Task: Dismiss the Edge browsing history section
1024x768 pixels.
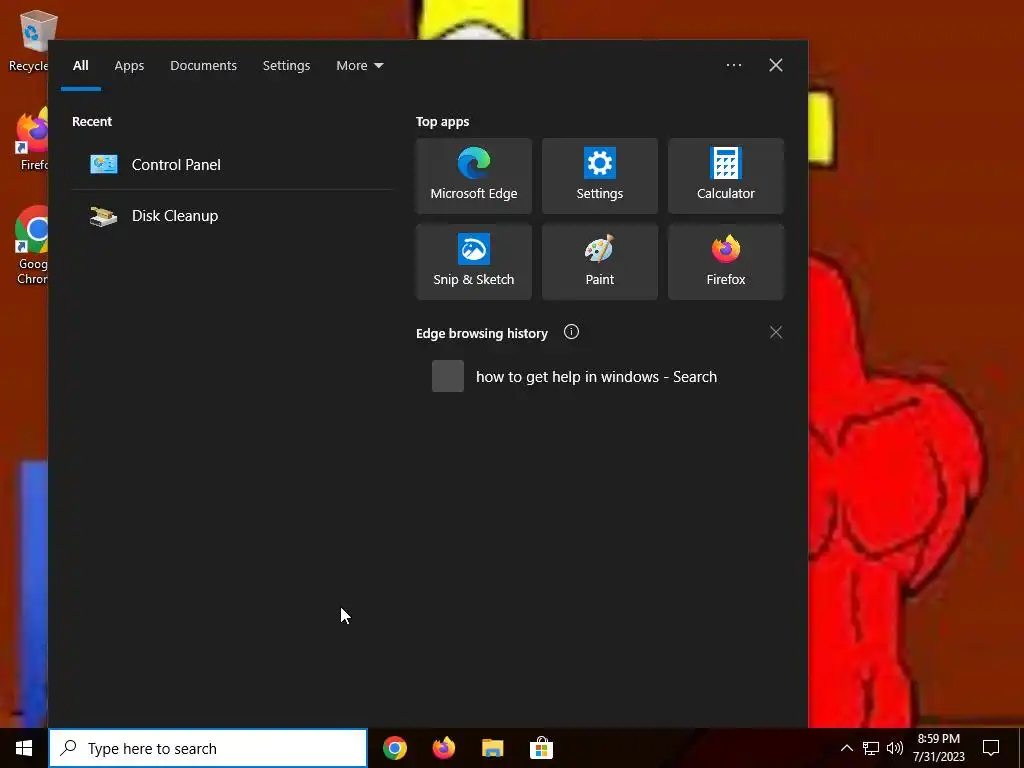Action: [775, 332]
